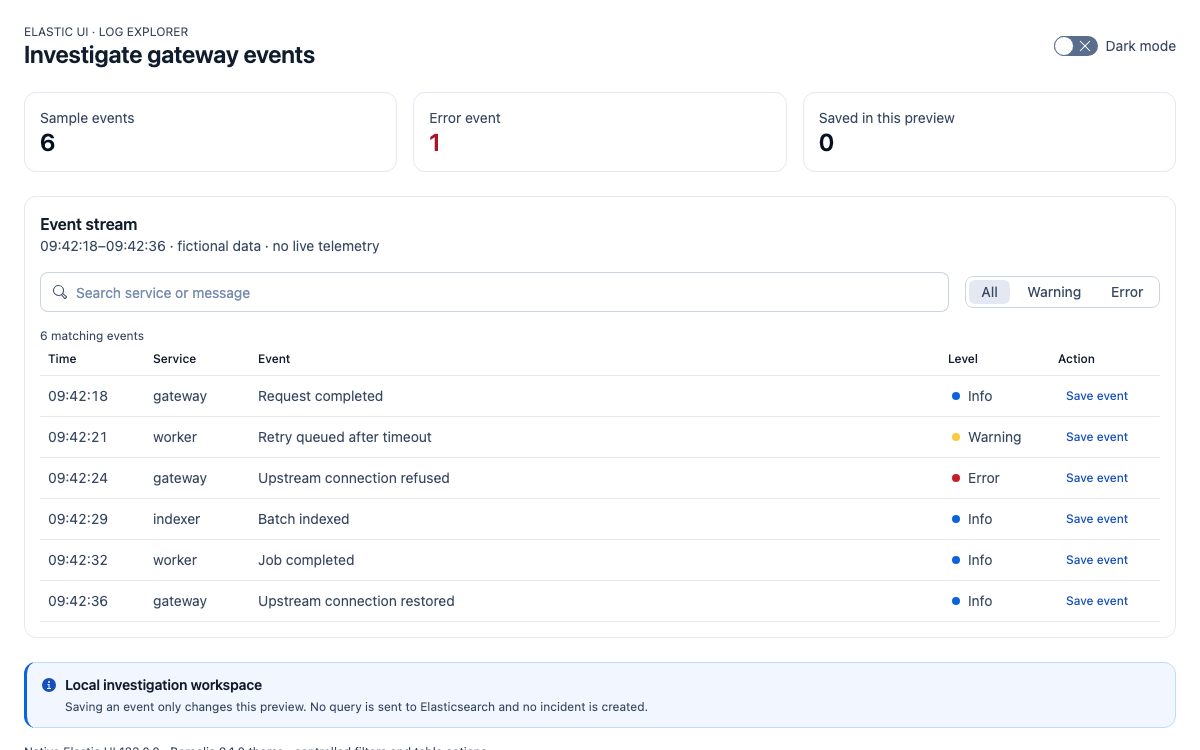Click the 6 matching events label
Image resolution: width=1200 pixels, height=750 pixels.
coord(92,336)
